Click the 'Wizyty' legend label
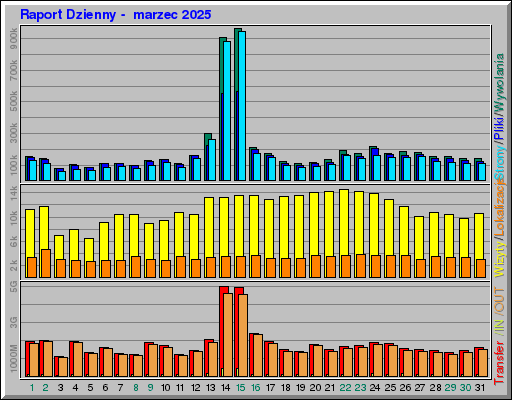 click(x=500, y=258)
